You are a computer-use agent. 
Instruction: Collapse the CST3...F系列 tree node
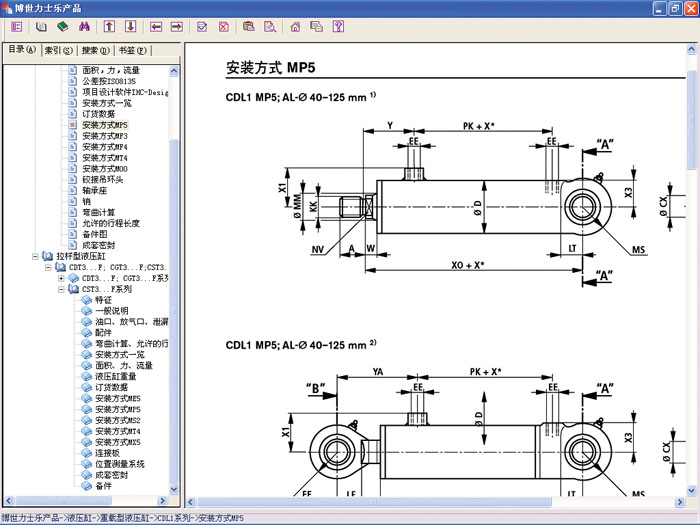click(61, 289)
